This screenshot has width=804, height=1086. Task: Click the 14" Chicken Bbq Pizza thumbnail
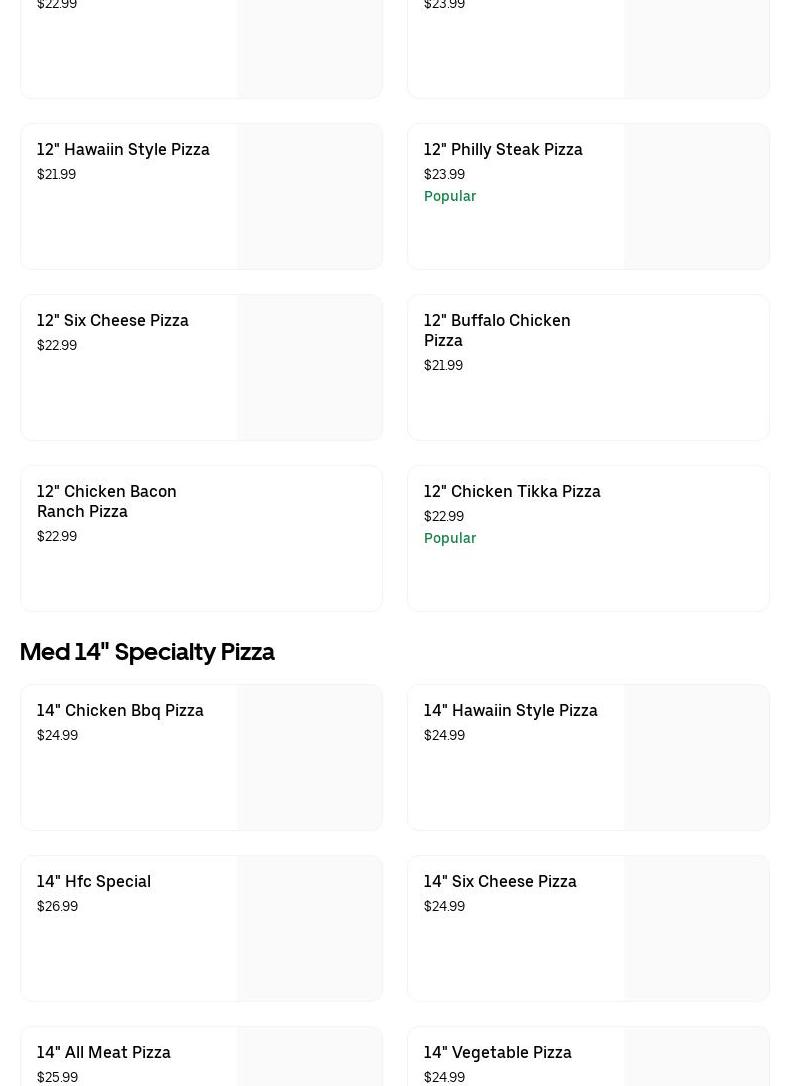[x=309, y=757]
